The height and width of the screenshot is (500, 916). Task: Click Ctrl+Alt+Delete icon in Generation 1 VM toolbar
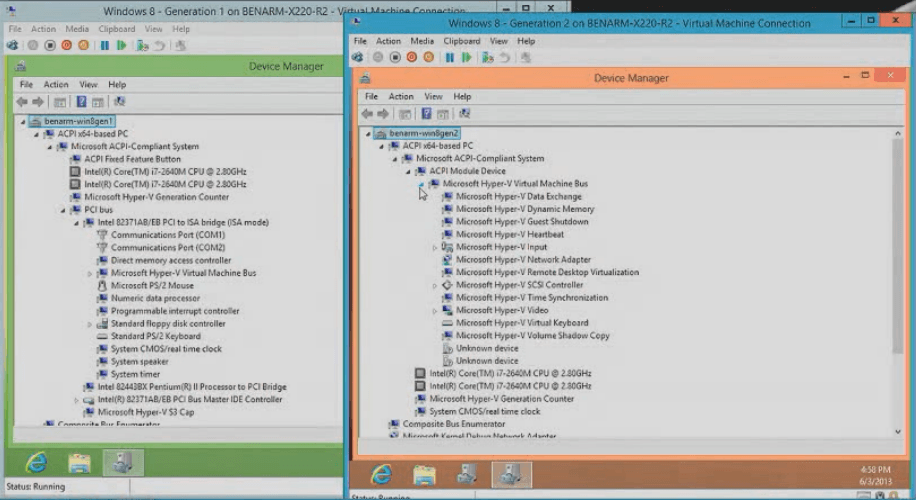click(x=12, y=45)
